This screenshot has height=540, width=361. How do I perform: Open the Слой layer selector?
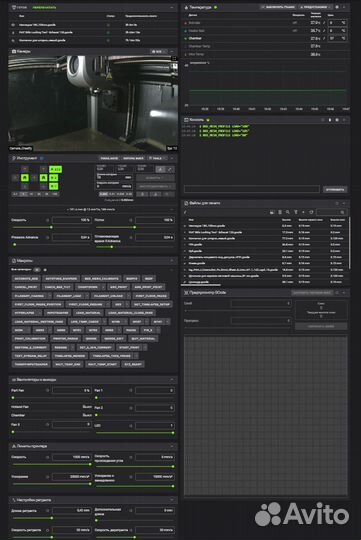[261, 303]
